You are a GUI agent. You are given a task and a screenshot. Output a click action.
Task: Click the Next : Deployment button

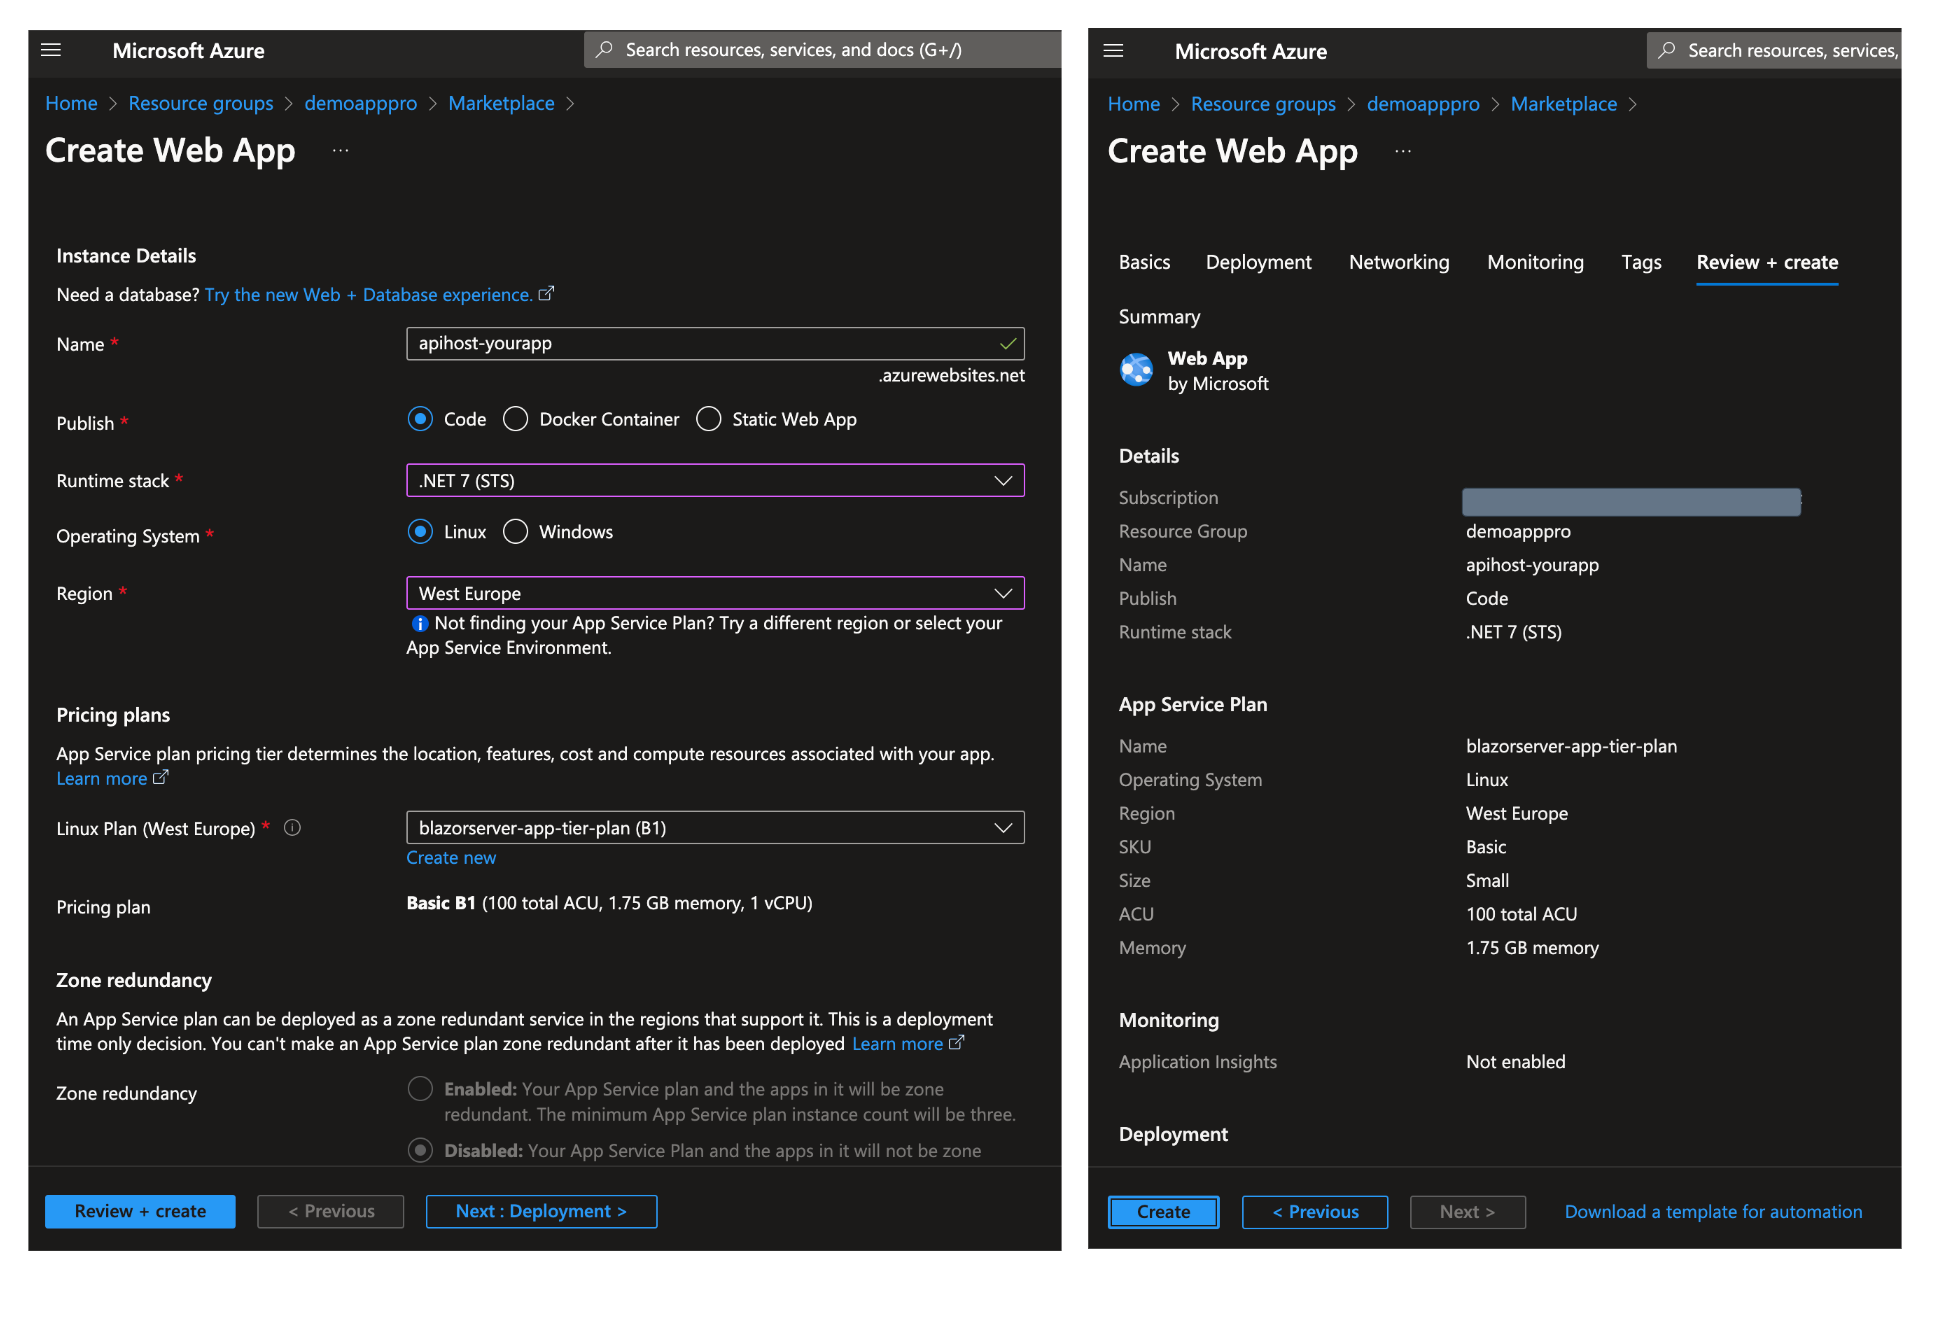(x=541, y=1211)
